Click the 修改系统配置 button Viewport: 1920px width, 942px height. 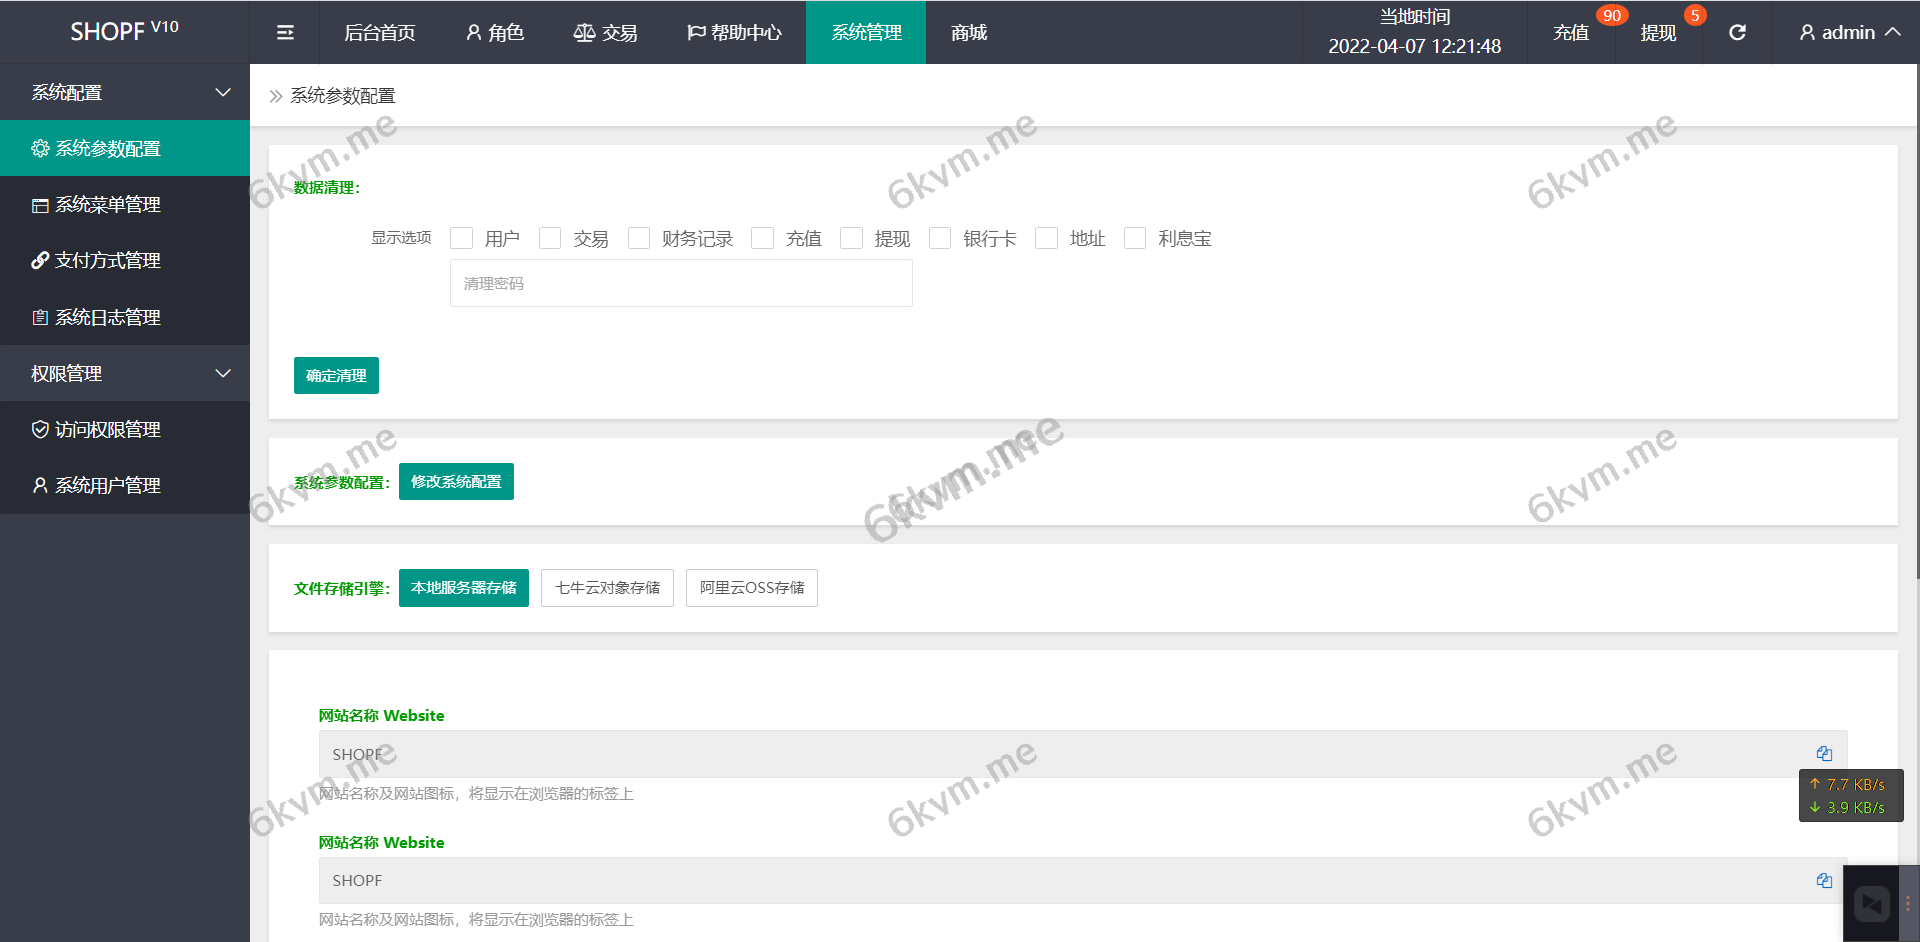pyautogui.click(x=456, y=482)
